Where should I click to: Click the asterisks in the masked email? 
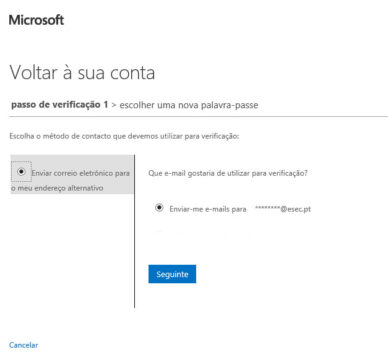point(267,208)
